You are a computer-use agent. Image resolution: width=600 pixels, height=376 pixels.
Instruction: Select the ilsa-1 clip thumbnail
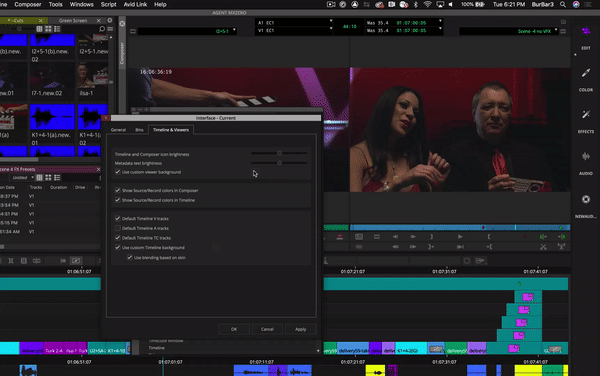point(92,76)
